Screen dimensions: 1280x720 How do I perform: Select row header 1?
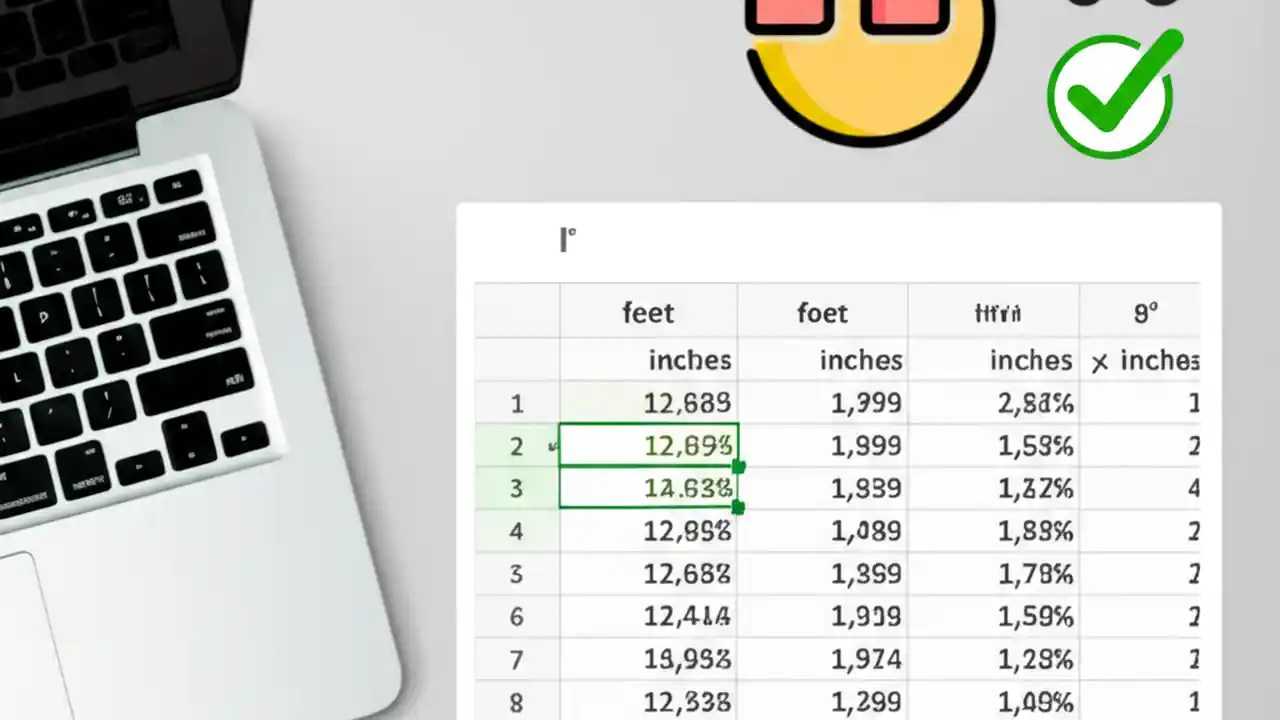pyautogui.click(x=516, y=403)
